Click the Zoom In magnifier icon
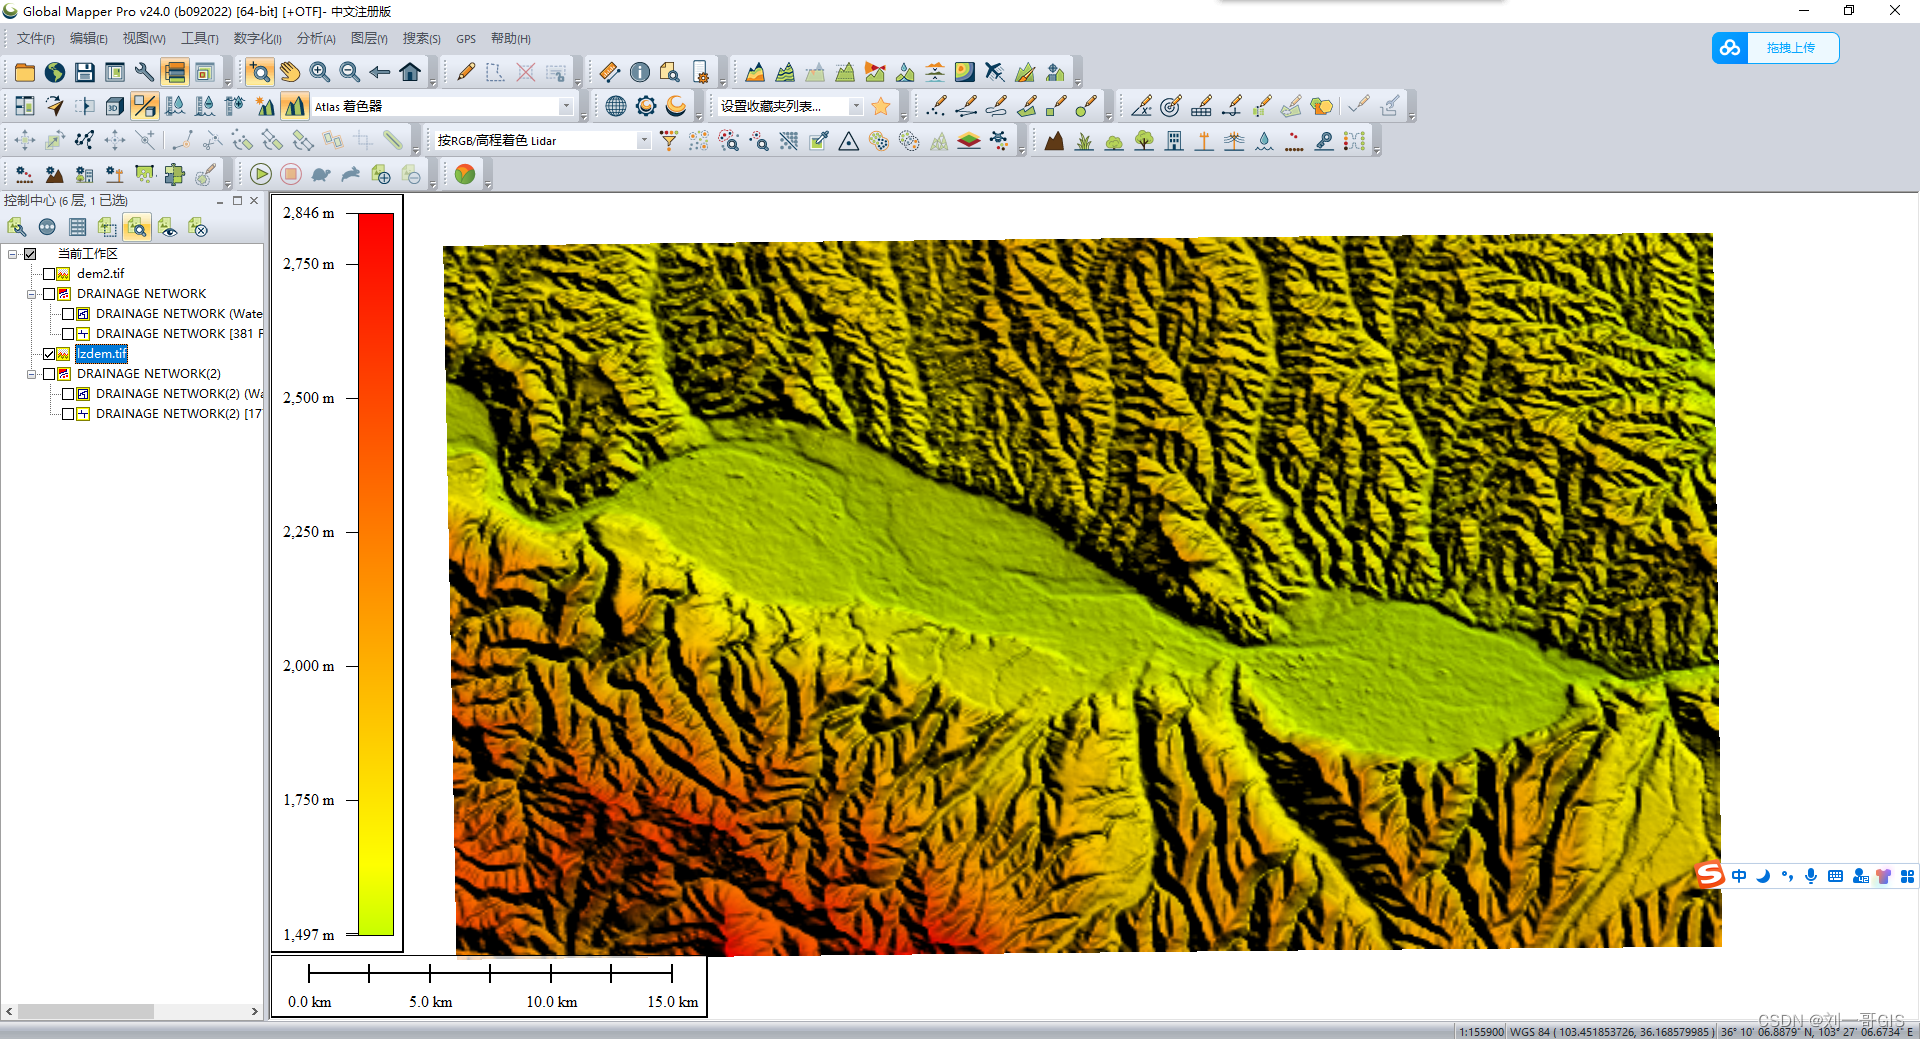 [x=320, y=72]
